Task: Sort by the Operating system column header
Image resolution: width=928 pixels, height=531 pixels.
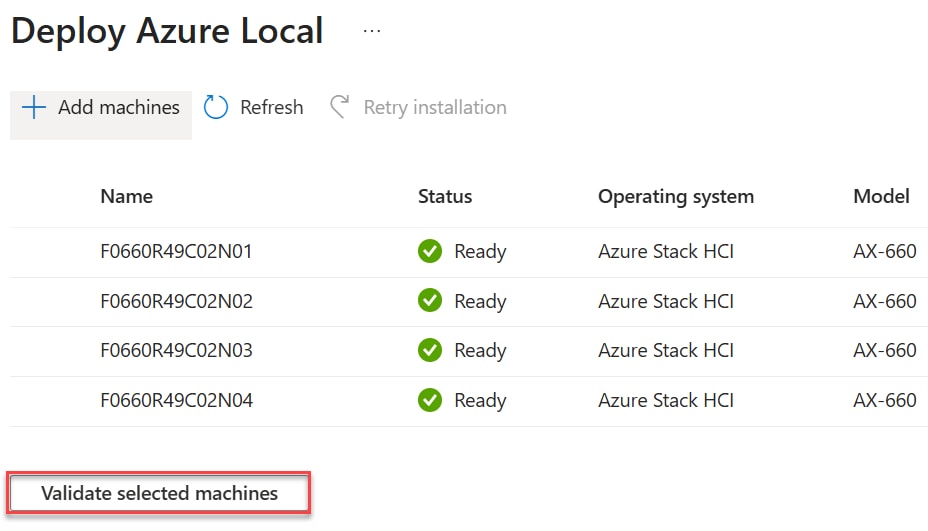Action: pyautogui.click(x=676, y=197)
